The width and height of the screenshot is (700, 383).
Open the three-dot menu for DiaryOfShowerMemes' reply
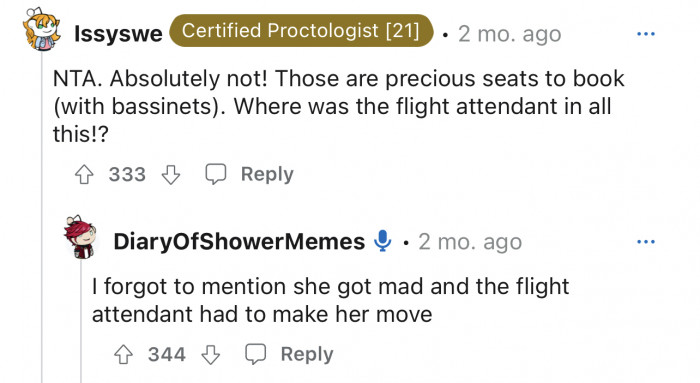(x=646, y=242)
